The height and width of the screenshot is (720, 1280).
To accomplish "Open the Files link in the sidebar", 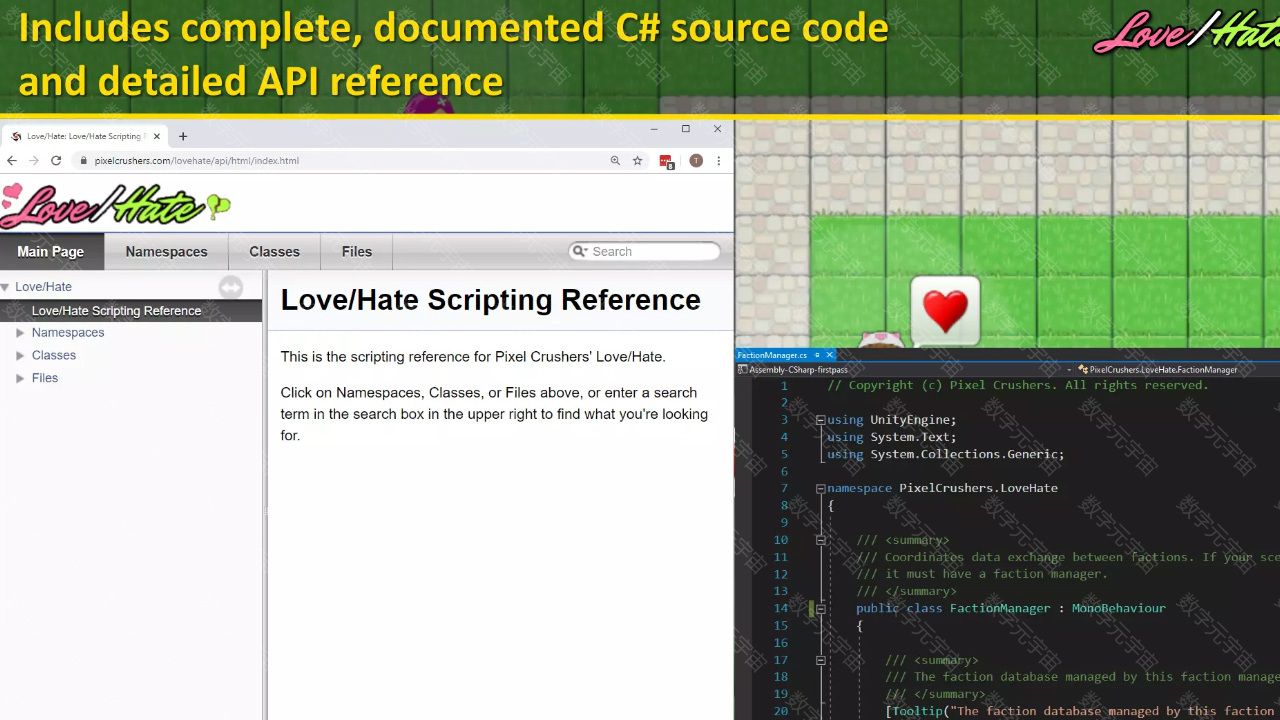I will [x=45, y=378].
